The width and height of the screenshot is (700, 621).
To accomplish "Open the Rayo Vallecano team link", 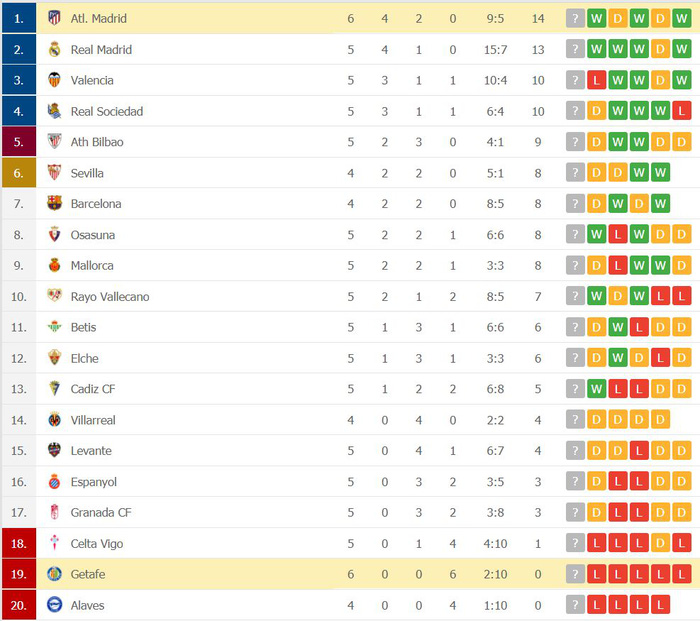I will (x=110, y=297).
